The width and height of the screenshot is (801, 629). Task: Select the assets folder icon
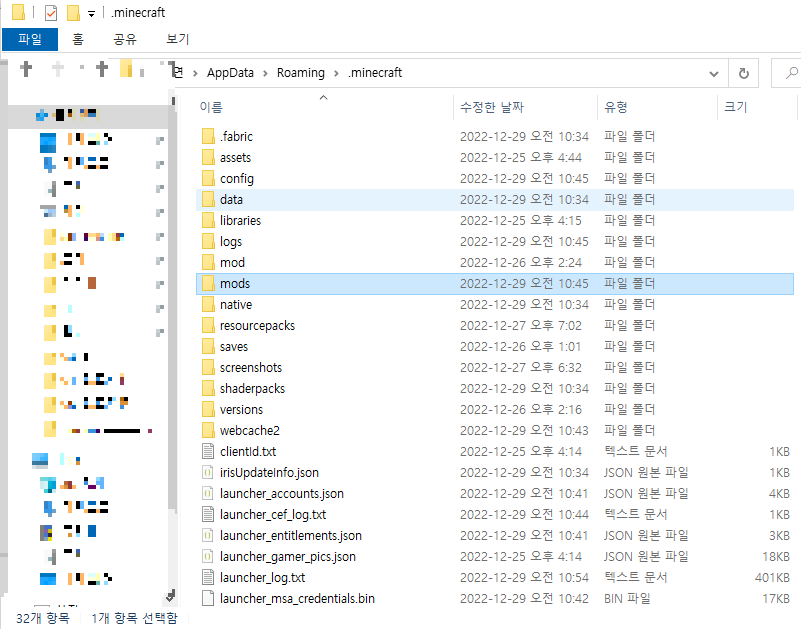(208, 157)
